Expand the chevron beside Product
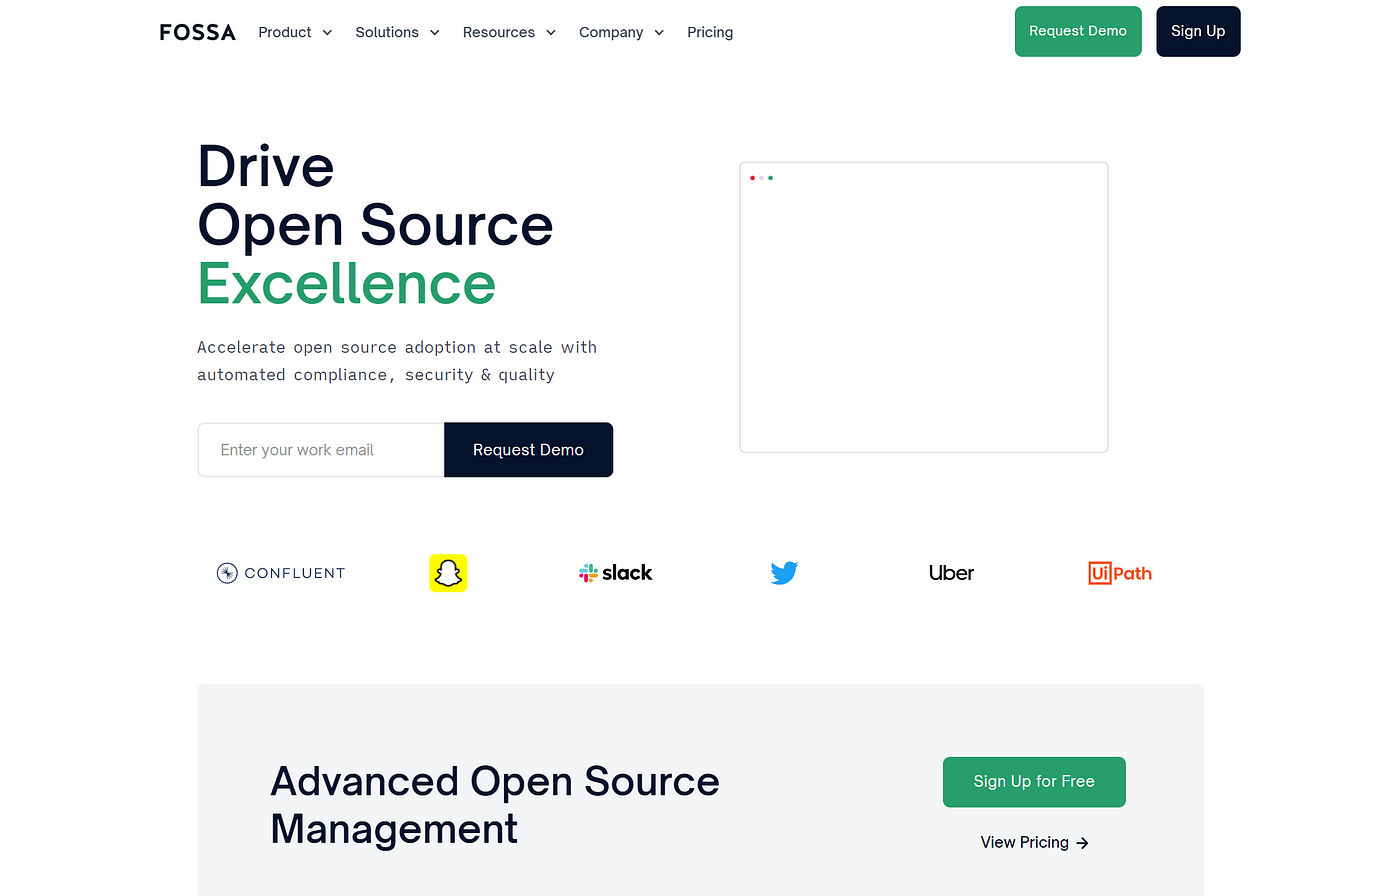The width and height of the screenshot is (1400, 896). [327, 33]
